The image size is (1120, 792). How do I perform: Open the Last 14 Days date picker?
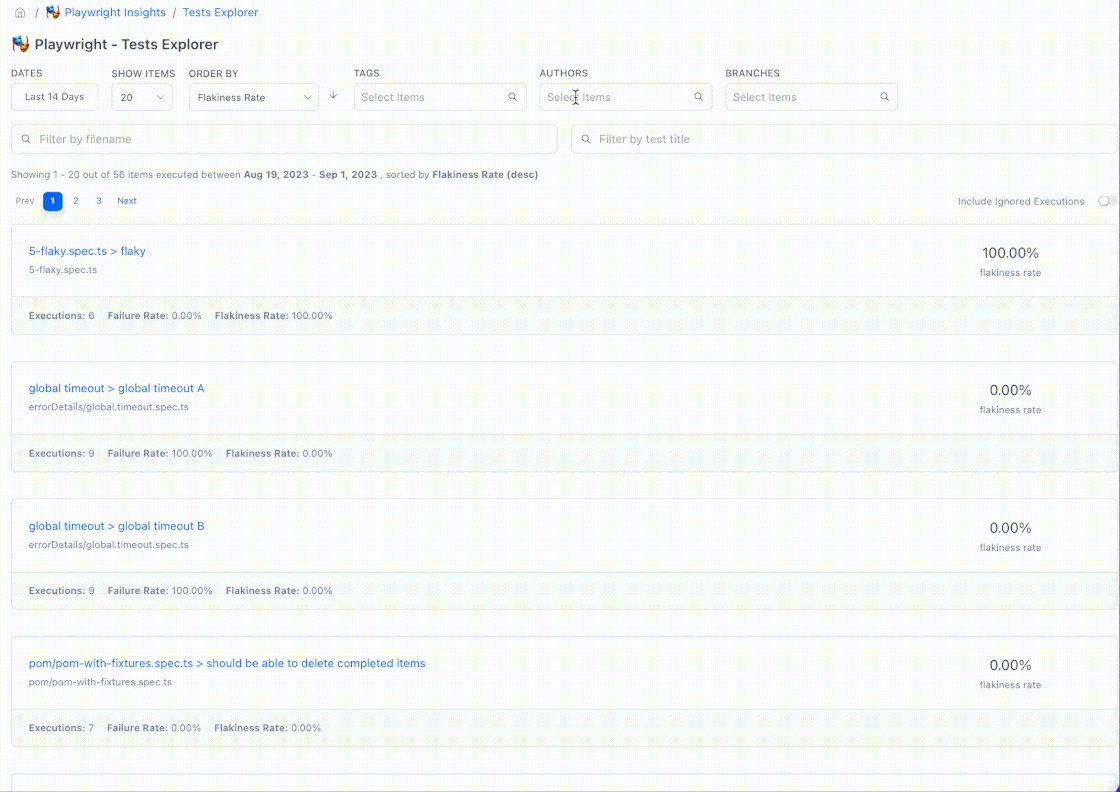click(x=54, y=97)
